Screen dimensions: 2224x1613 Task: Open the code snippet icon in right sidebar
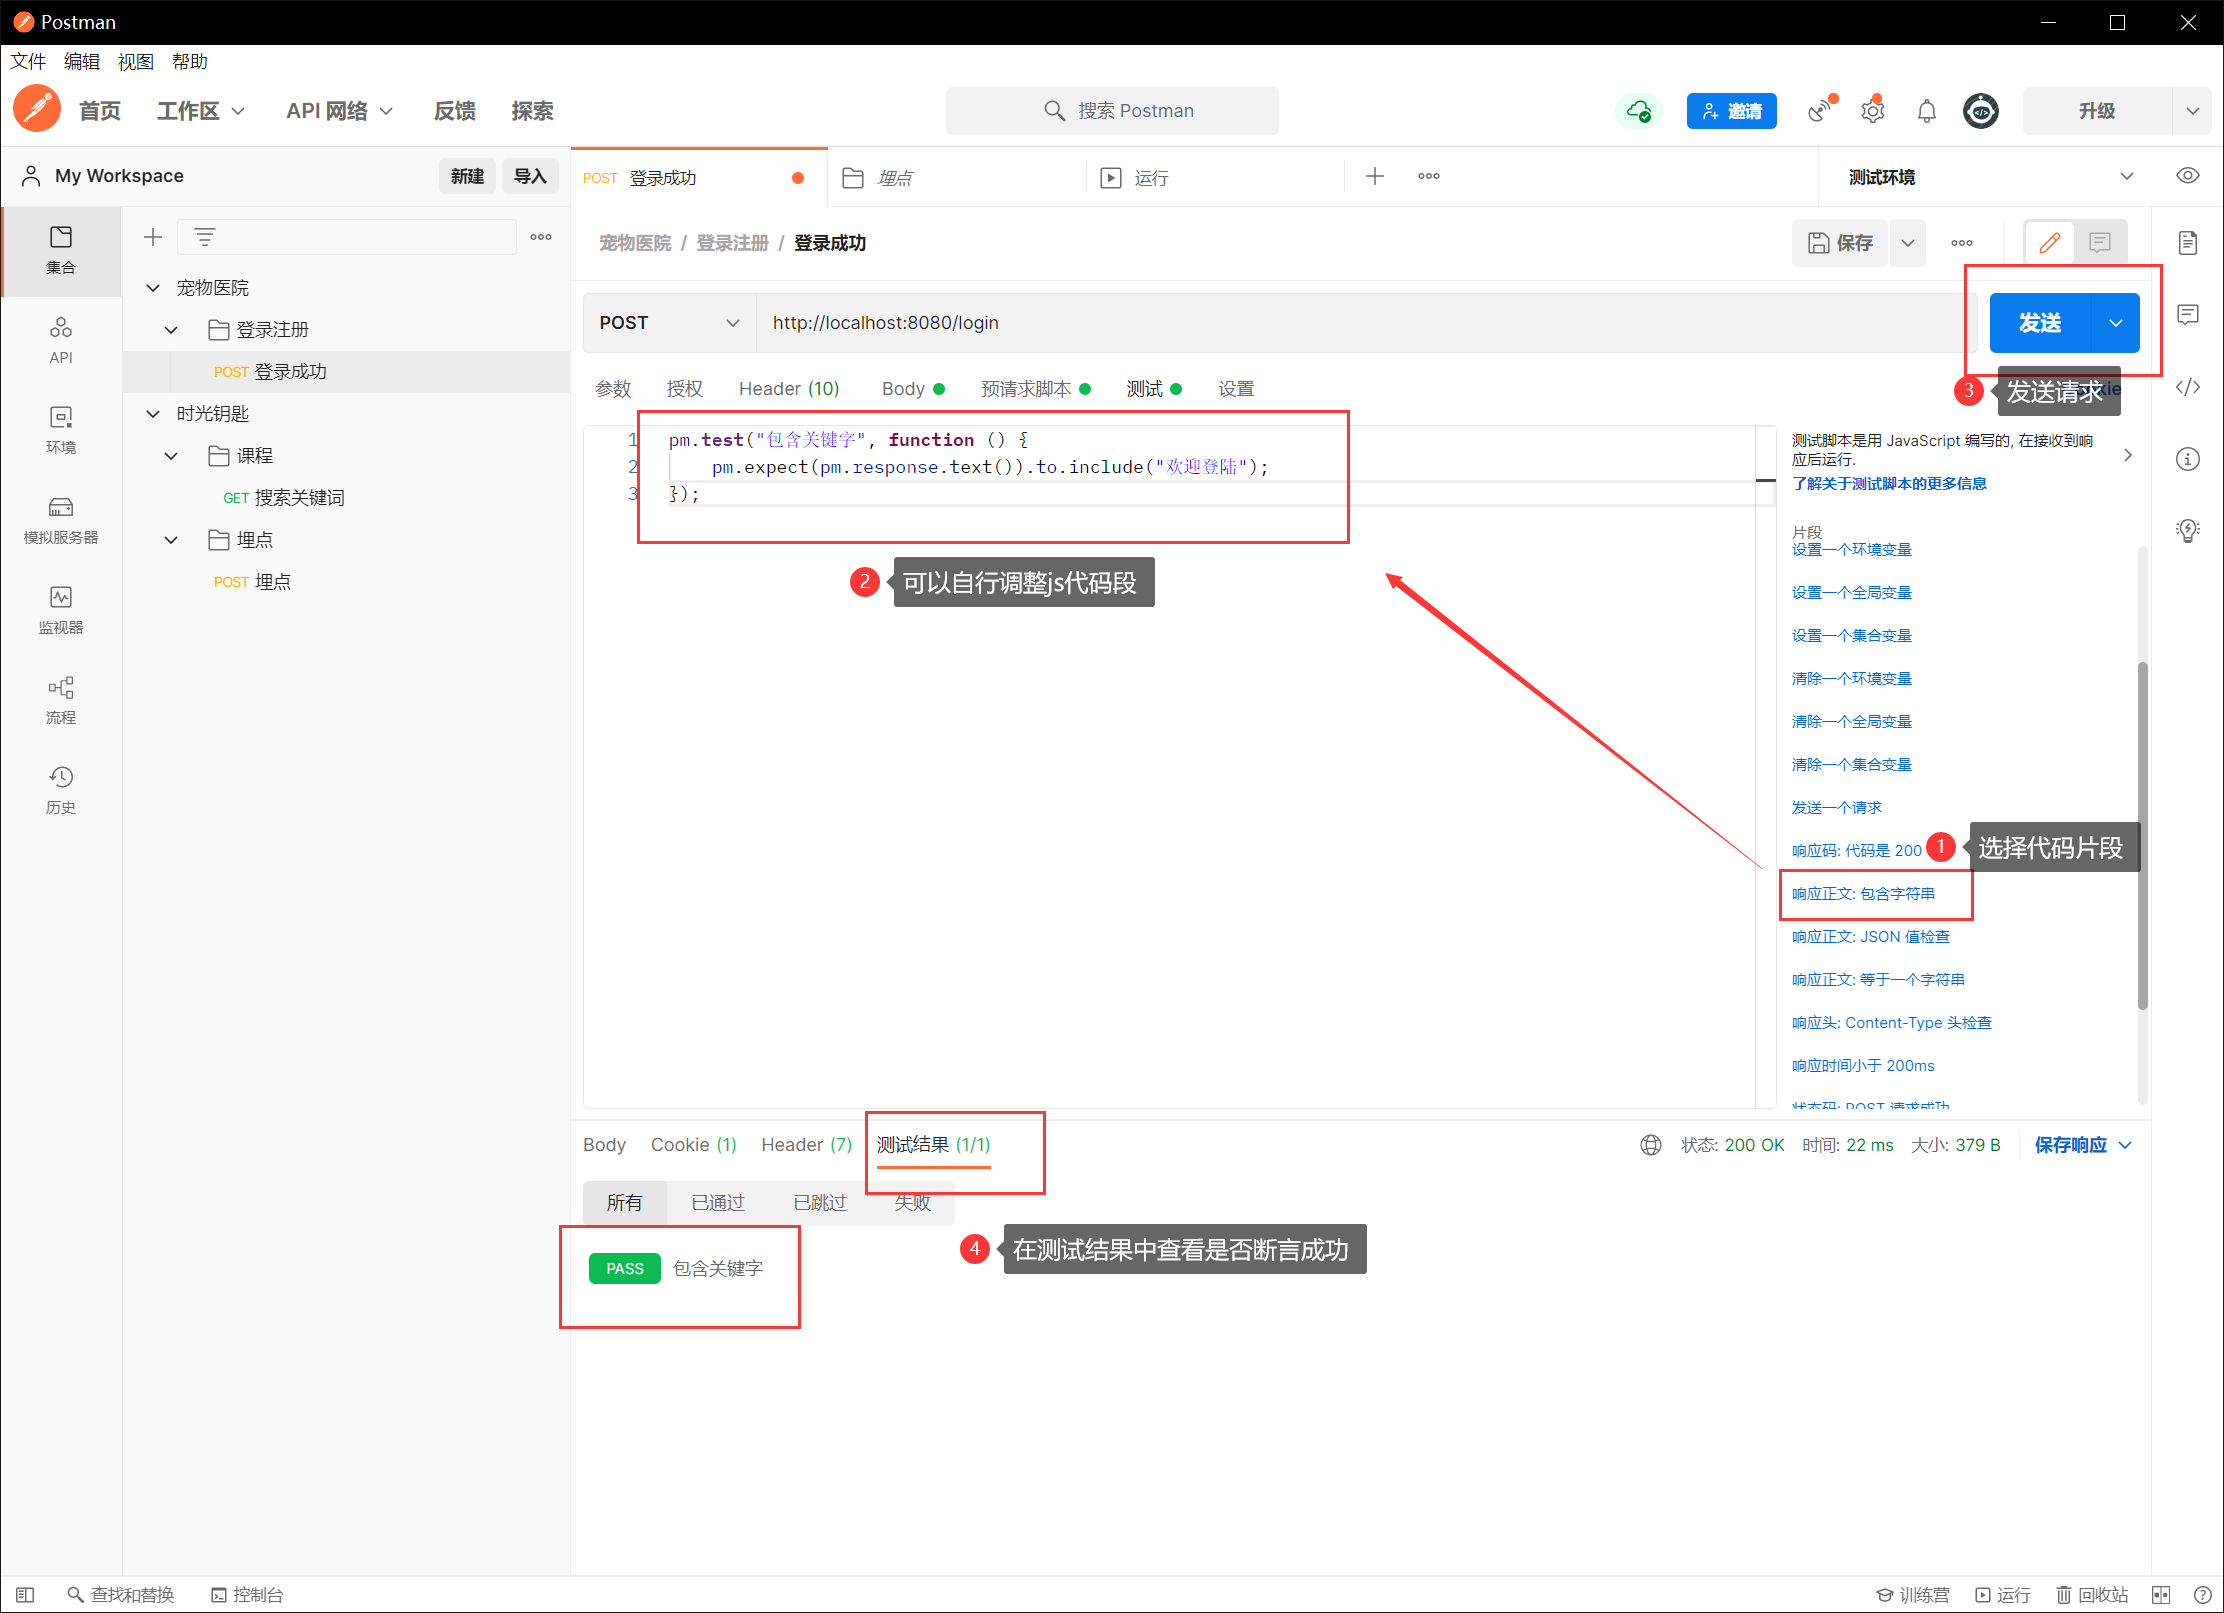(x=2187, y=387)
